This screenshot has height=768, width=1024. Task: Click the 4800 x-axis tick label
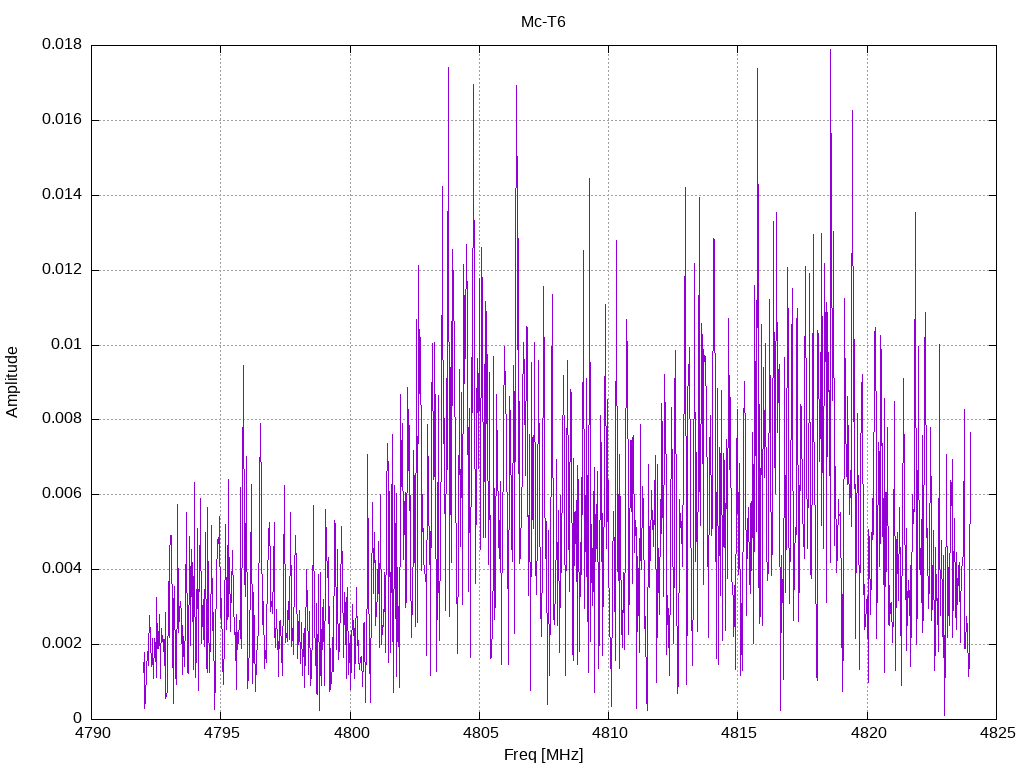pos(351,733)
